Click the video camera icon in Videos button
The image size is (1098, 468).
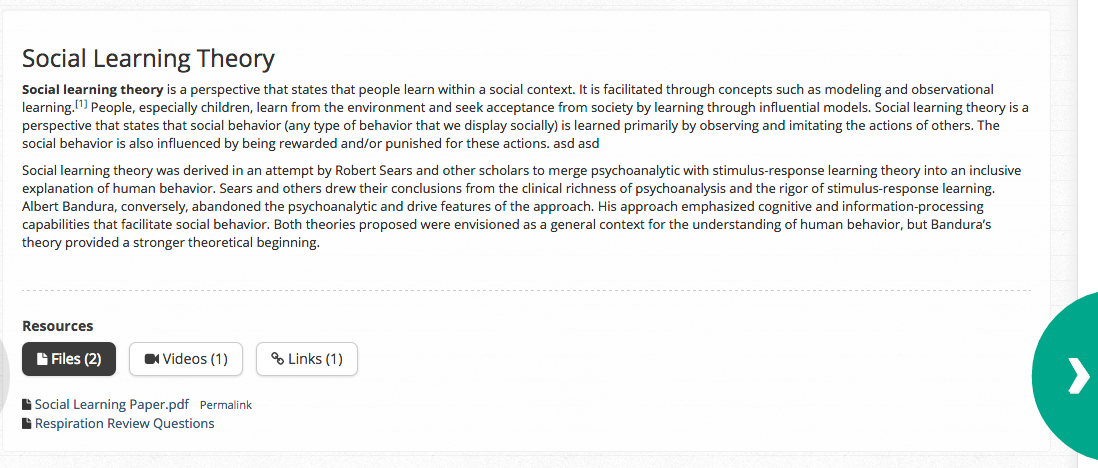pyautogui.click(x=152, y=359)
